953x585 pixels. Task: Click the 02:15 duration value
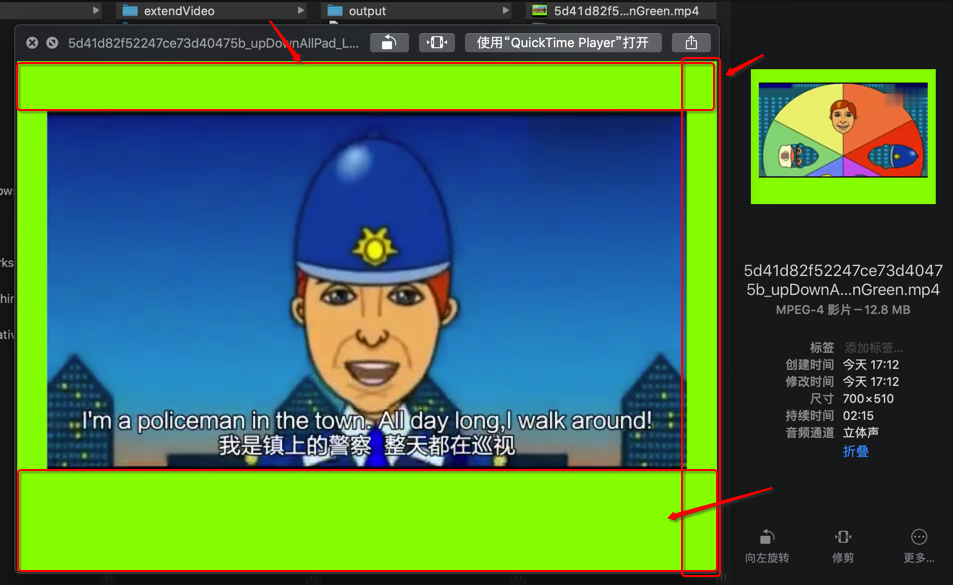(858, 416)
